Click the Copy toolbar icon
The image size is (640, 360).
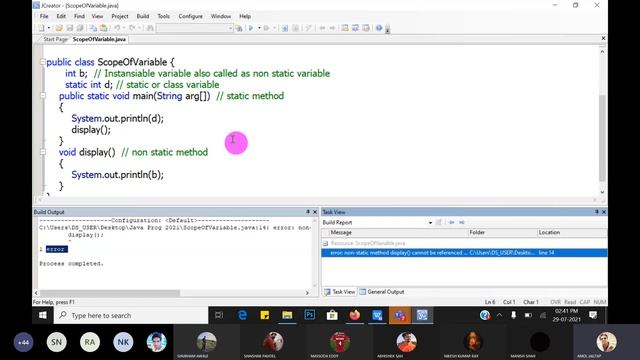[x=93, y=28]
